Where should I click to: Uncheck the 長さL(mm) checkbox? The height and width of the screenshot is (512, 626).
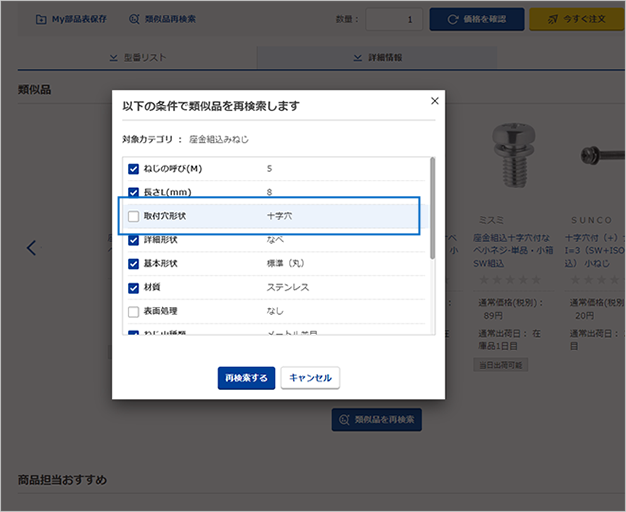(x=134, y=192)
